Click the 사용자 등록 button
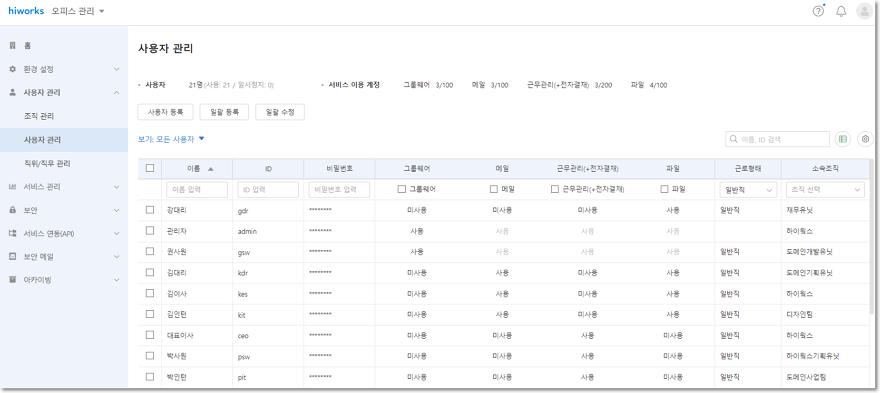880x393 pixels. pos(166,112)
